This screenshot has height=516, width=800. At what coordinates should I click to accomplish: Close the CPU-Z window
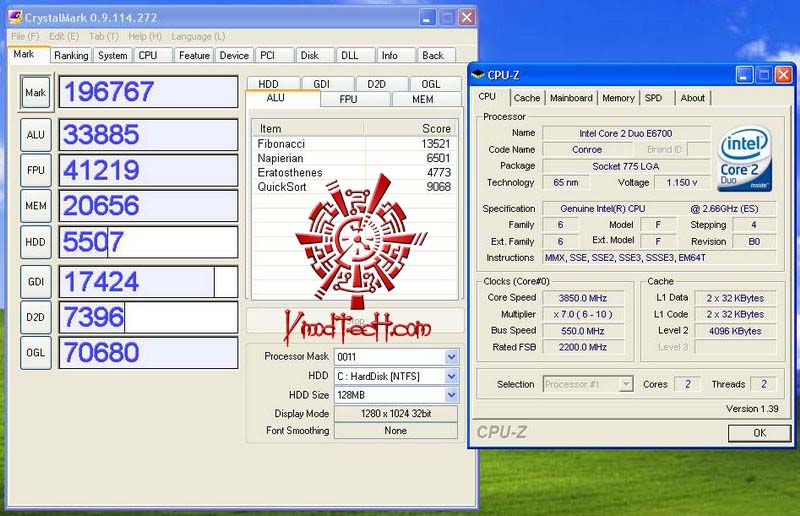click(783, 76)
